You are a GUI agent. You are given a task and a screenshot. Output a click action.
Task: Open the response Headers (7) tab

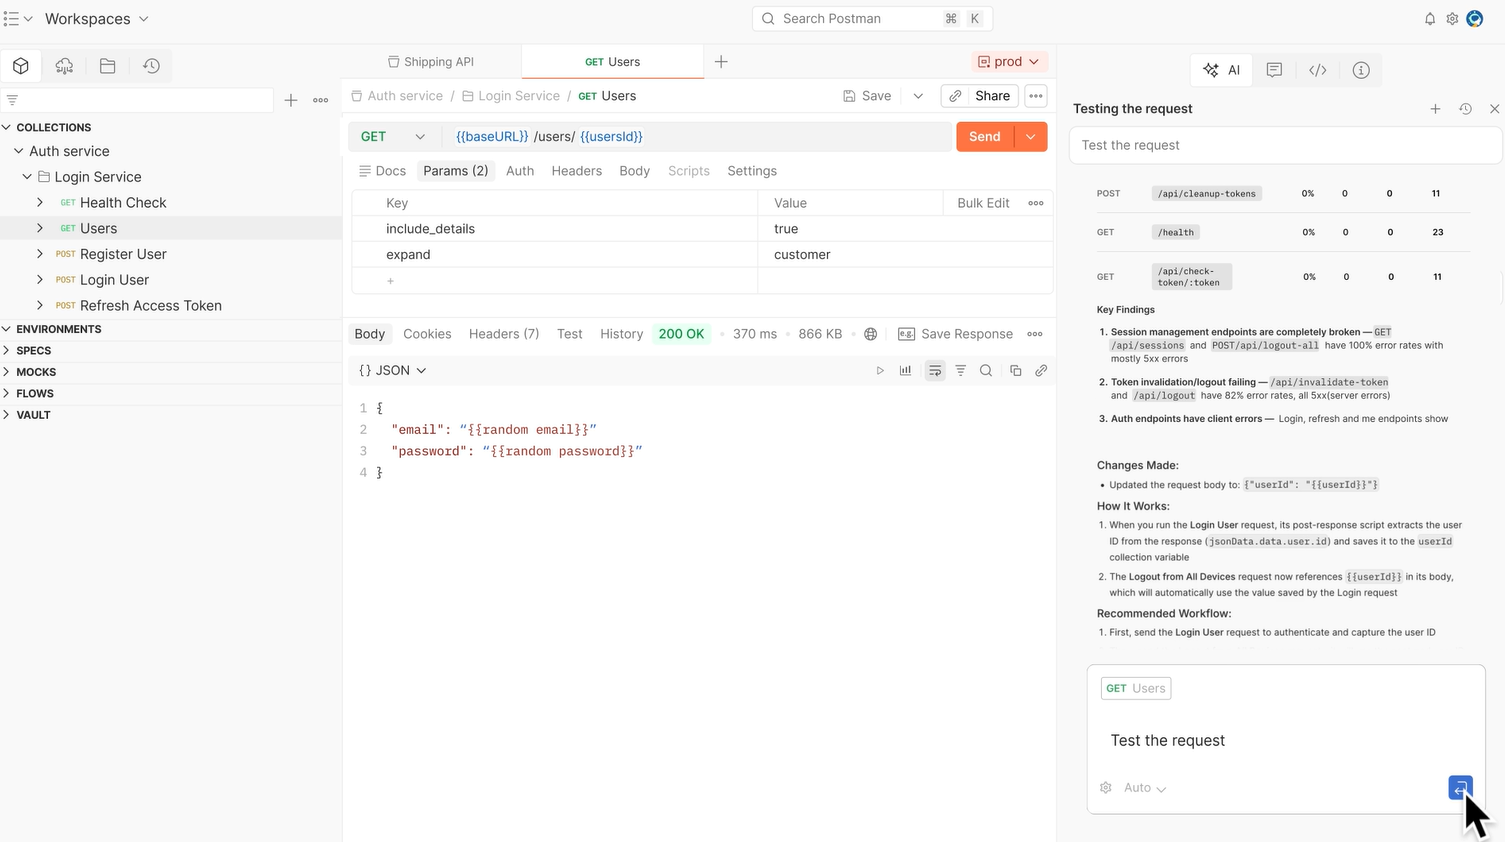click(x=504, y=334)
